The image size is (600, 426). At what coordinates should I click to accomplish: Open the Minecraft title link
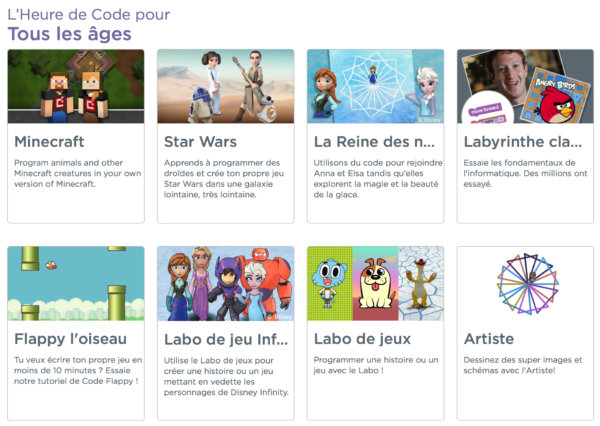point(49,142)
